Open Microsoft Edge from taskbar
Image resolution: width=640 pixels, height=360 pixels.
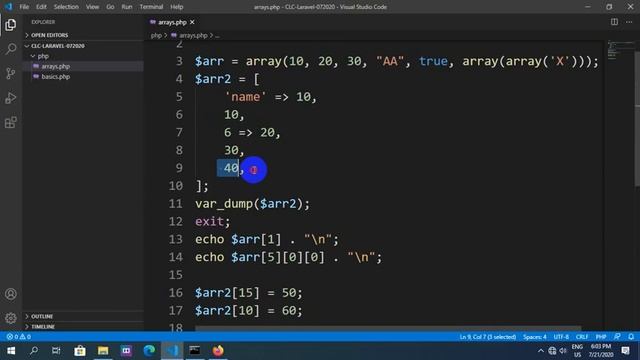point(149,351)
